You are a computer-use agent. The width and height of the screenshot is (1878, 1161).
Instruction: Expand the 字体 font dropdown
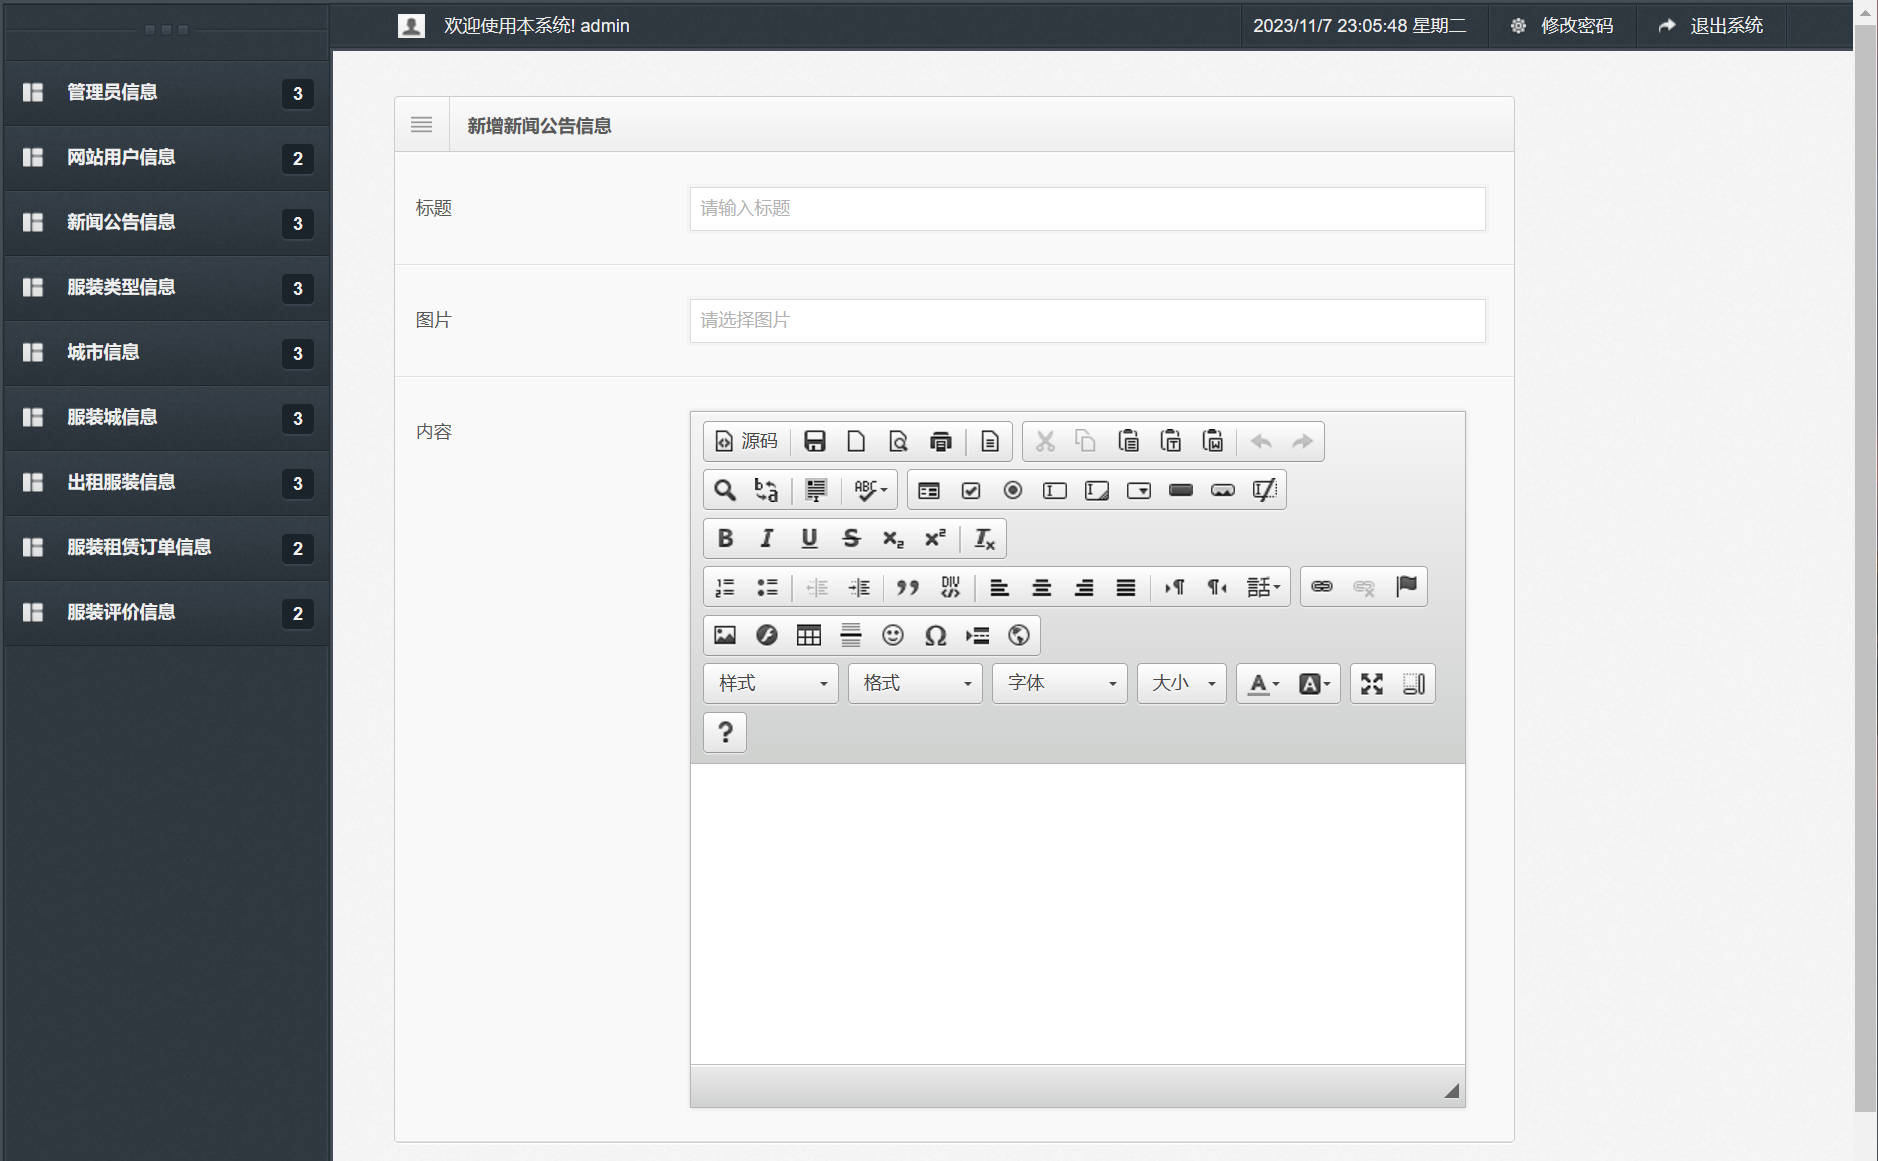click(1060, 684)
